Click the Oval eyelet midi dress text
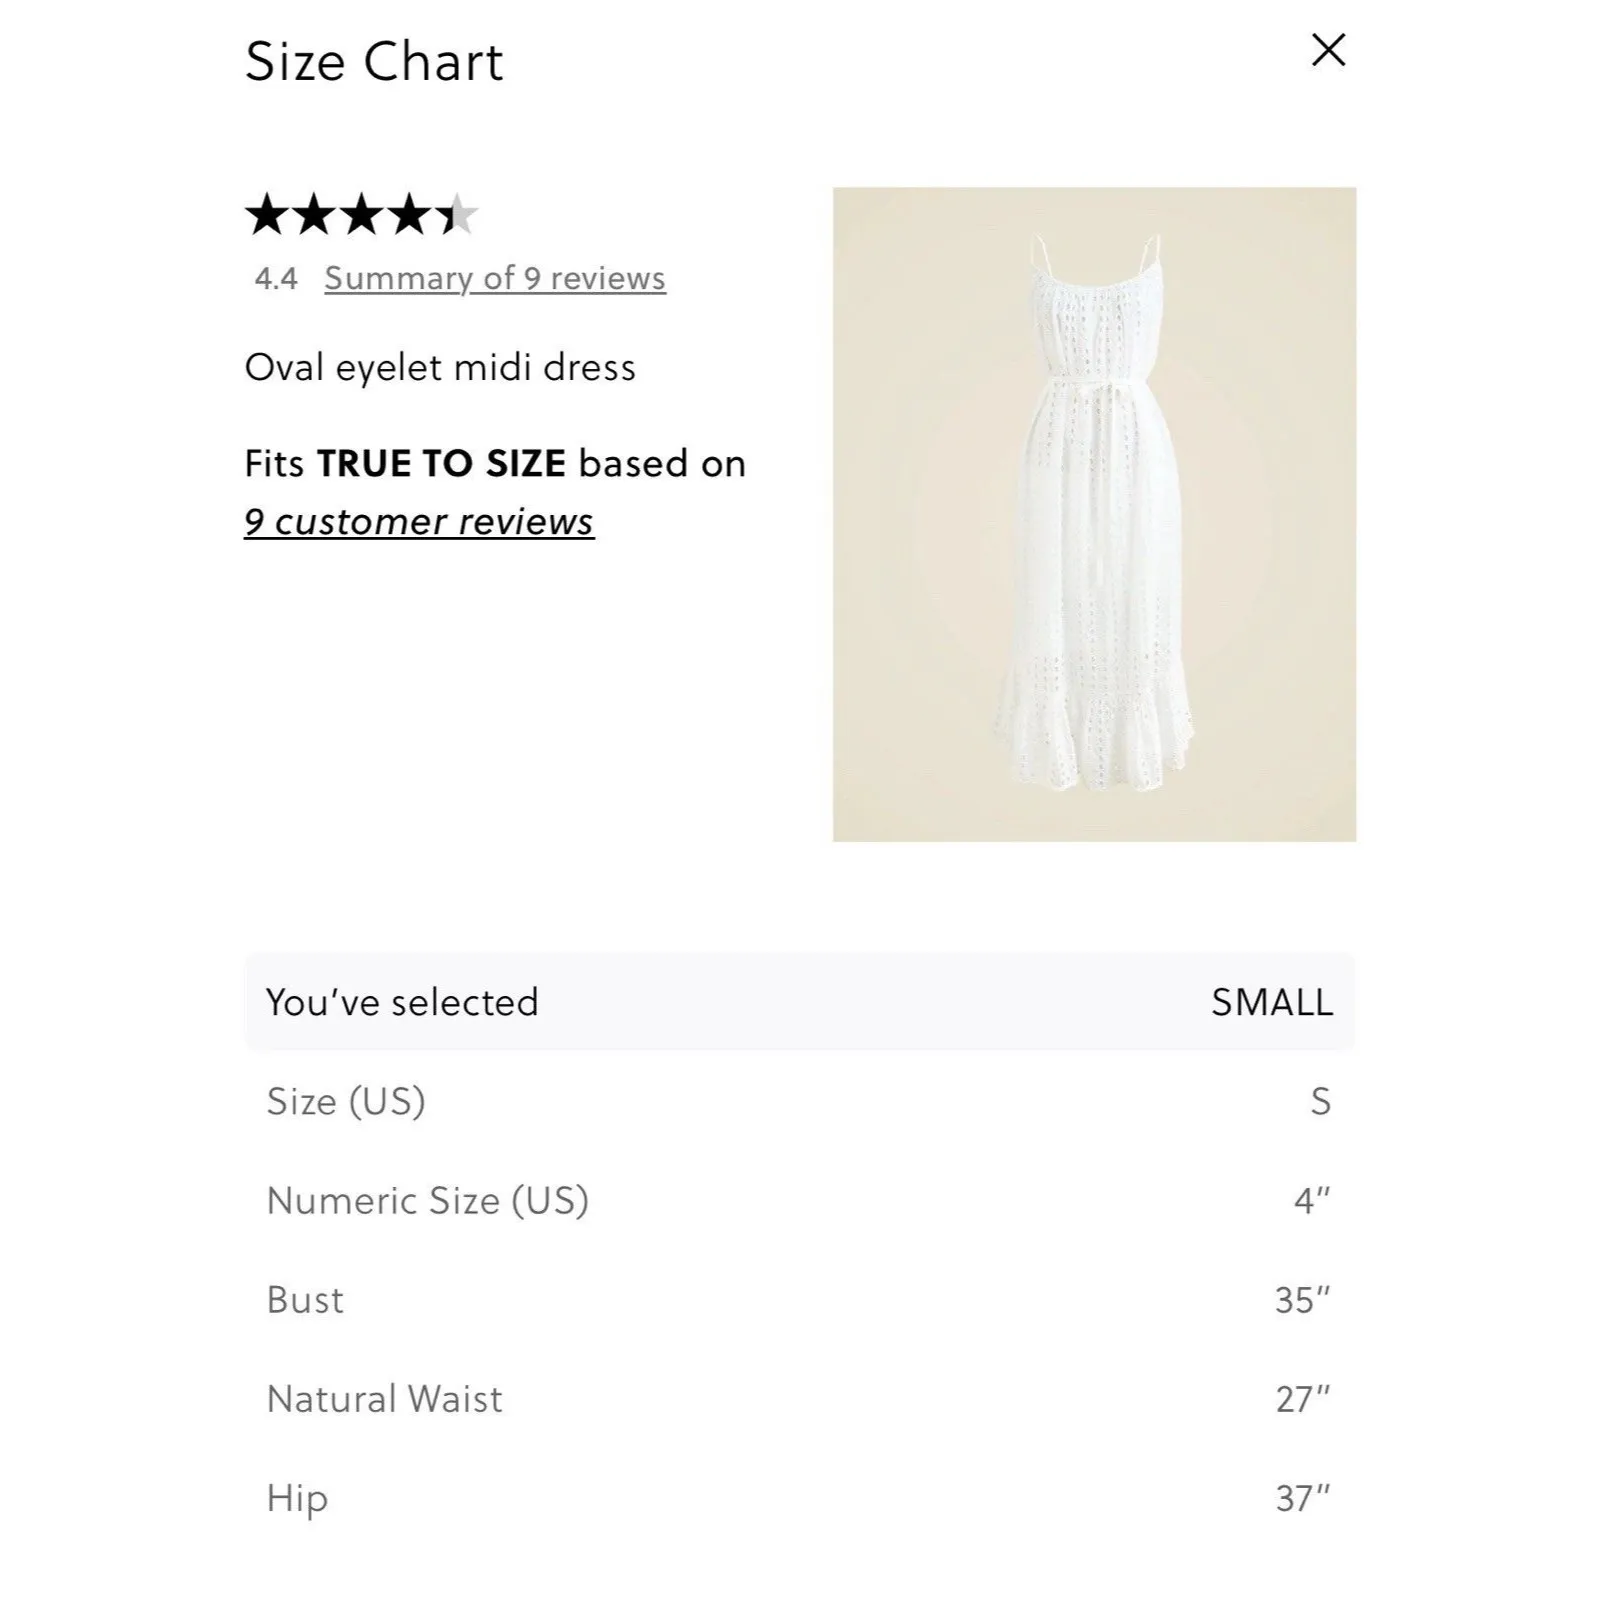Viewport: 1600px width, 1600px height. click(442, 365)
